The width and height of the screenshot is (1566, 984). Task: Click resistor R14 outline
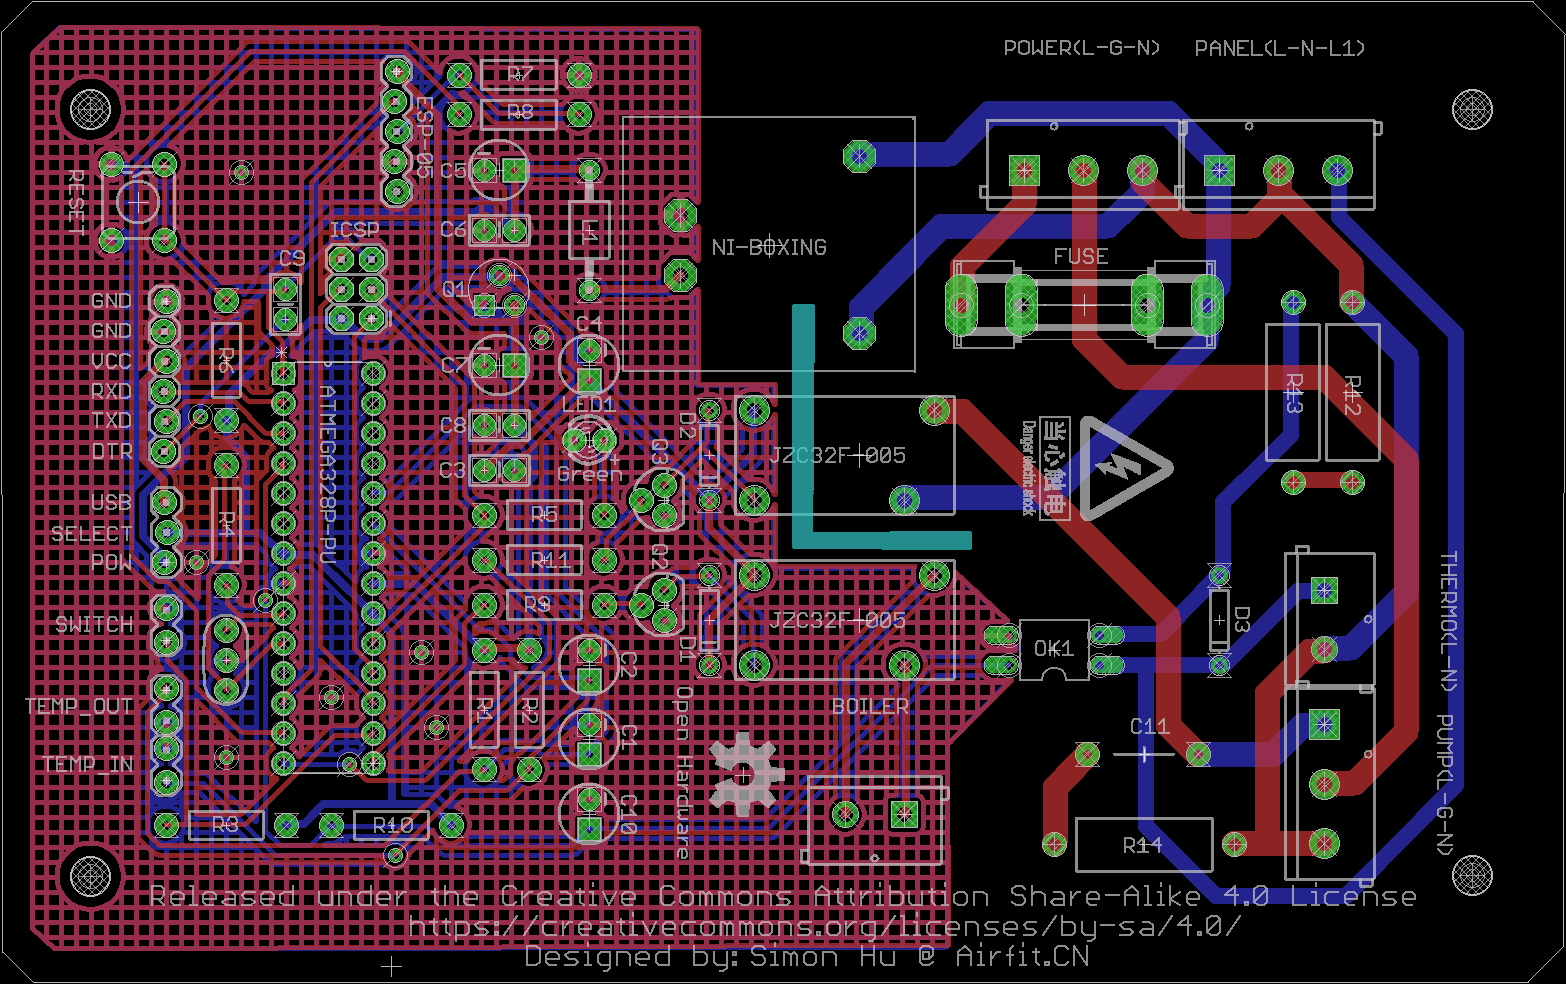pyautogui.click(x=1144, y=845)
